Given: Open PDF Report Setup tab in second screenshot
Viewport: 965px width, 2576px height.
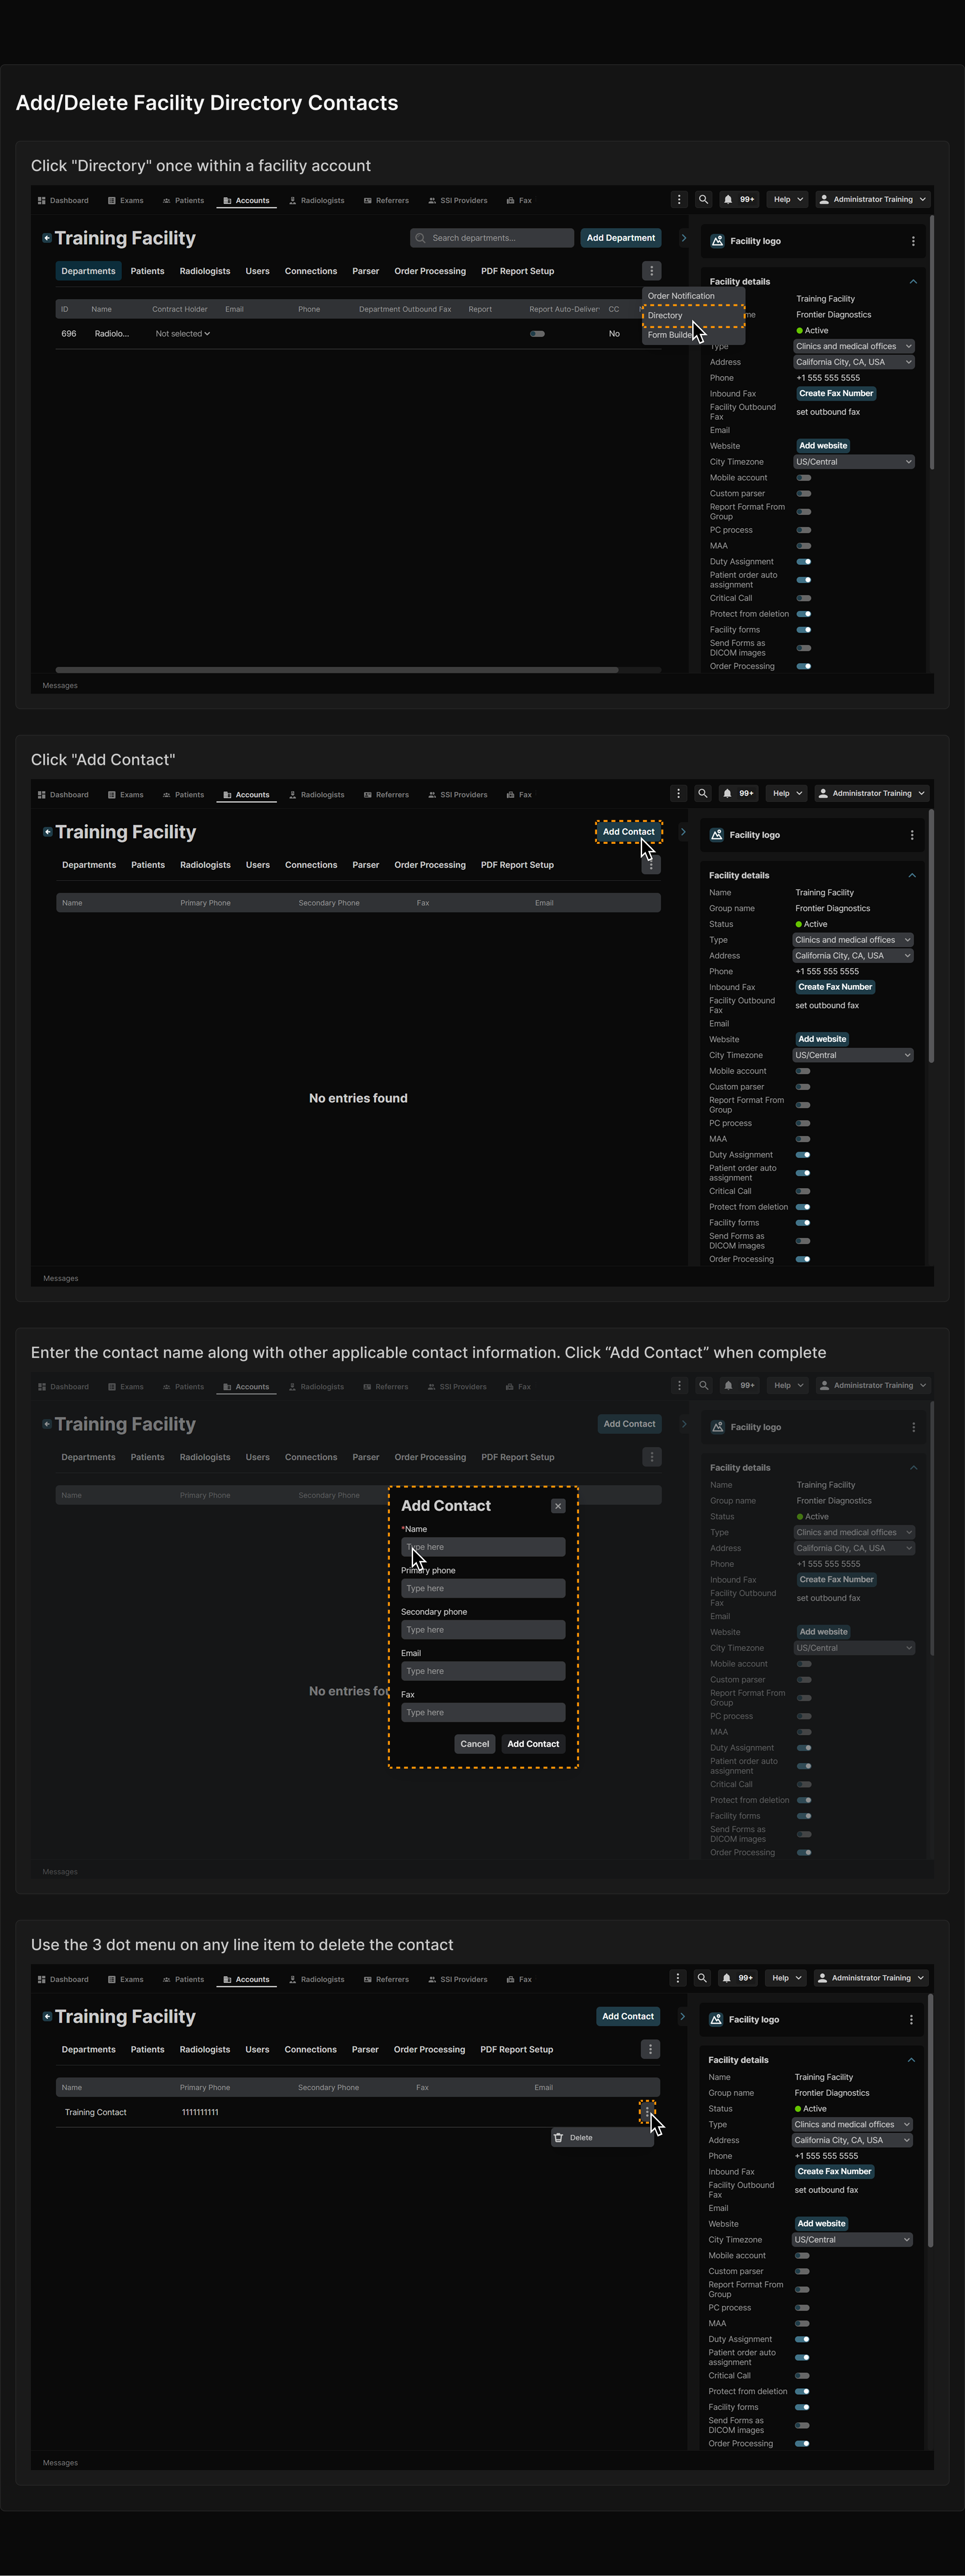Looking at the screenshot, I should (517, 865).
